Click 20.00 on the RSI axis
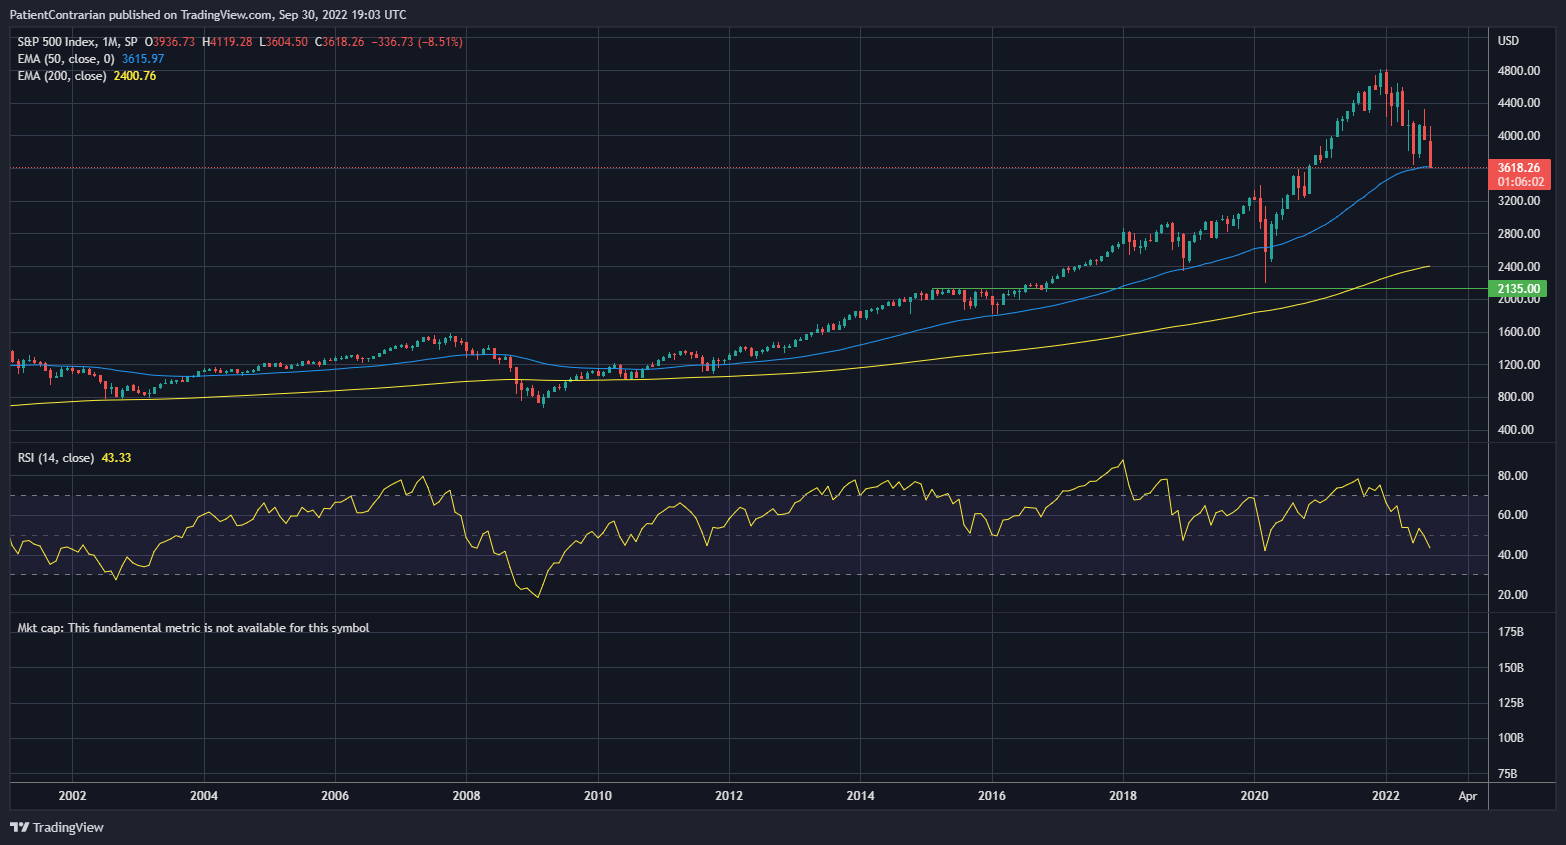1566x845 pixels. pyautogui.click(x=1512, y=595)
